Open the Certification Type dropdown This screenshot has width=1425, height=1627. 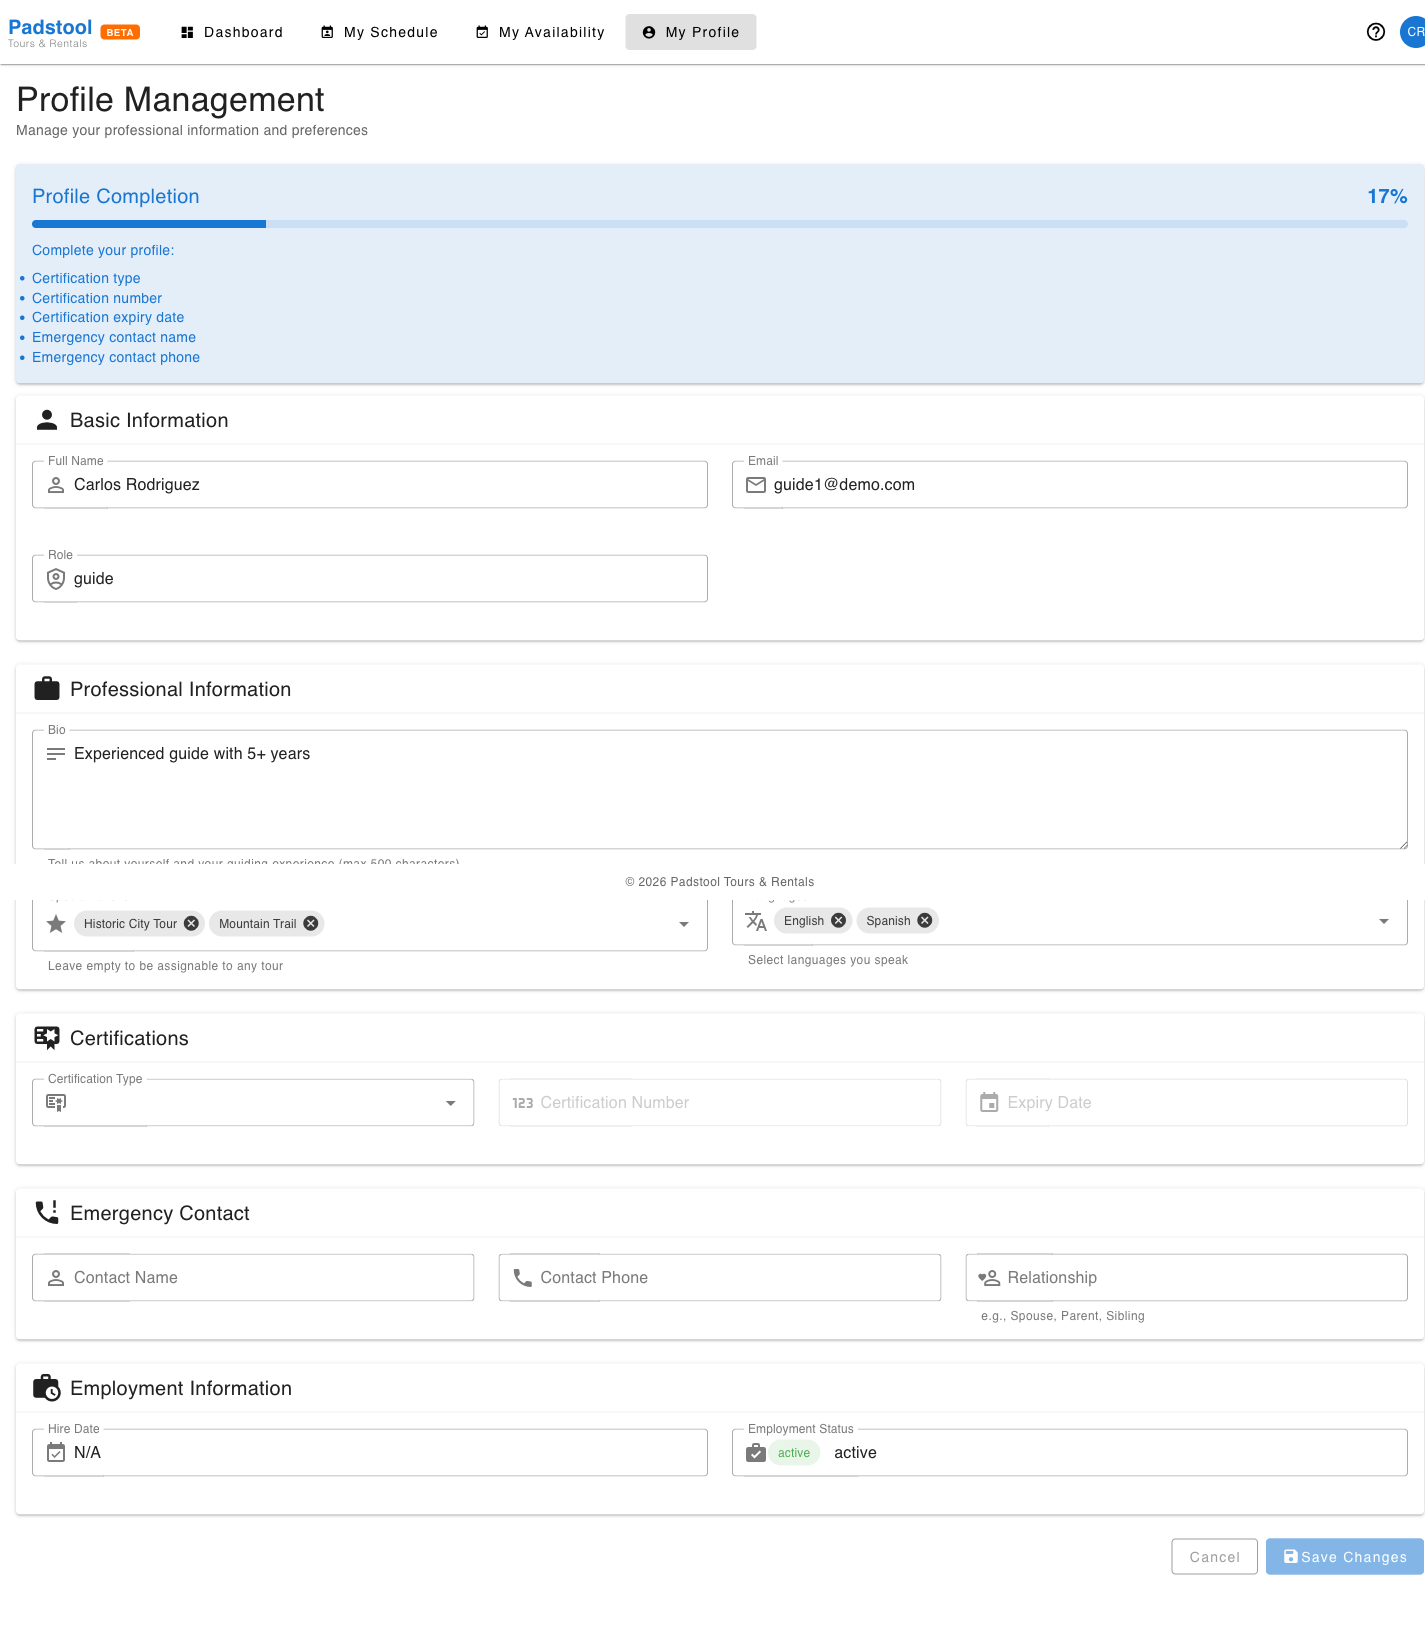pyautogui.click(x=253, y=1102)
